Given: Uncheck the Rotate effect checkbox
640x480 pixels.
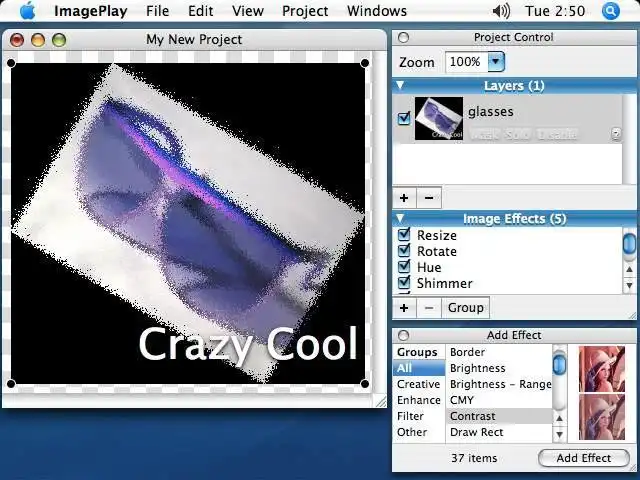Looking at the screenshot, I should pos(404,251).
